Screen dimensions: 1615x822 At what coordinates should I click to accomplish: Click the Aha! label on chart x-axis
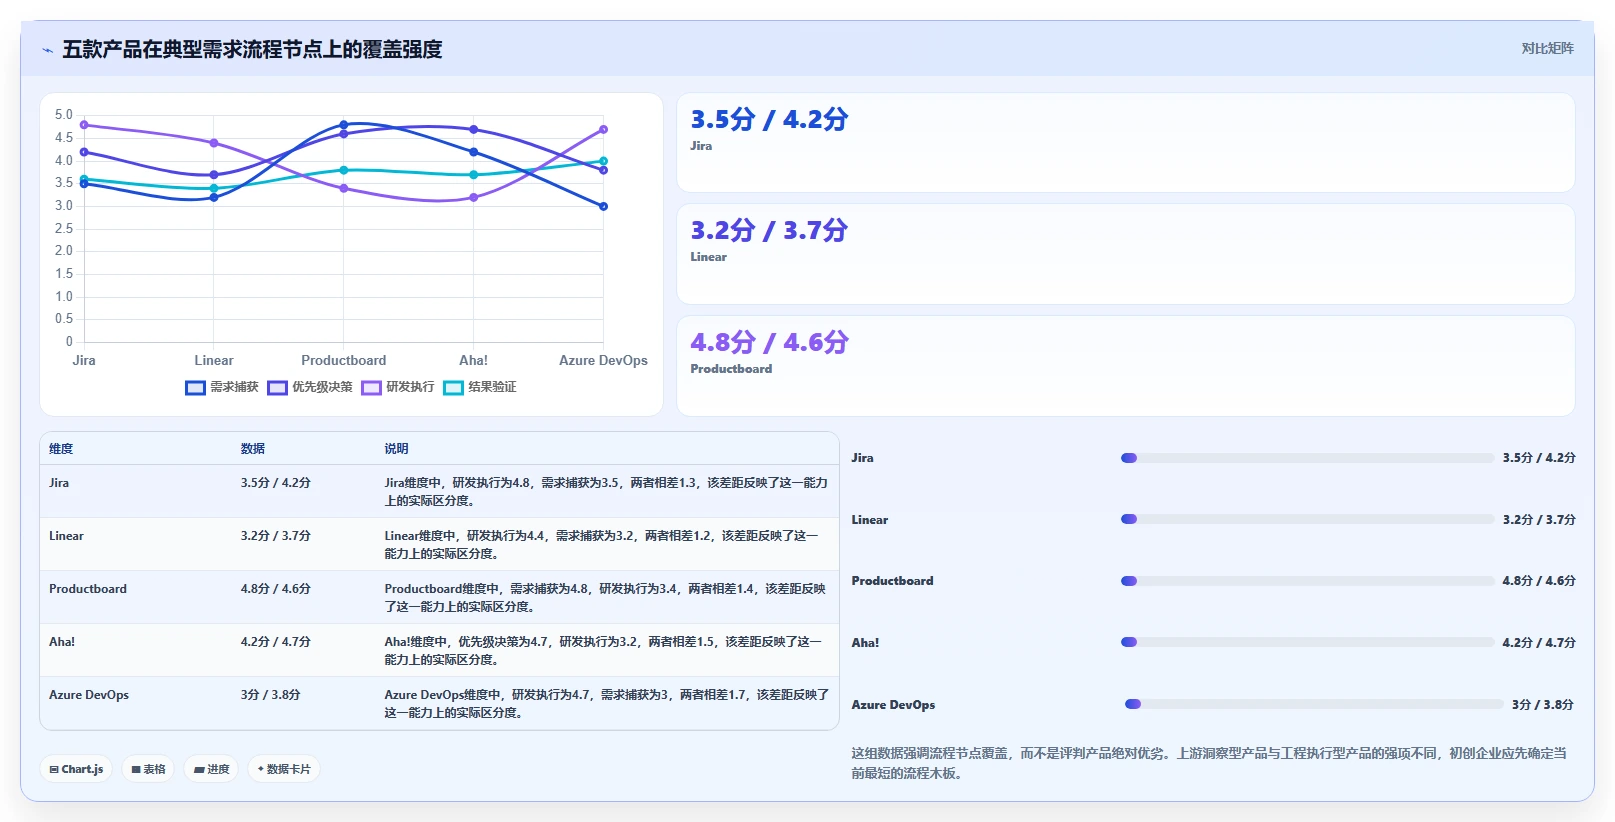pyautogui.click(x=474, y=361)
